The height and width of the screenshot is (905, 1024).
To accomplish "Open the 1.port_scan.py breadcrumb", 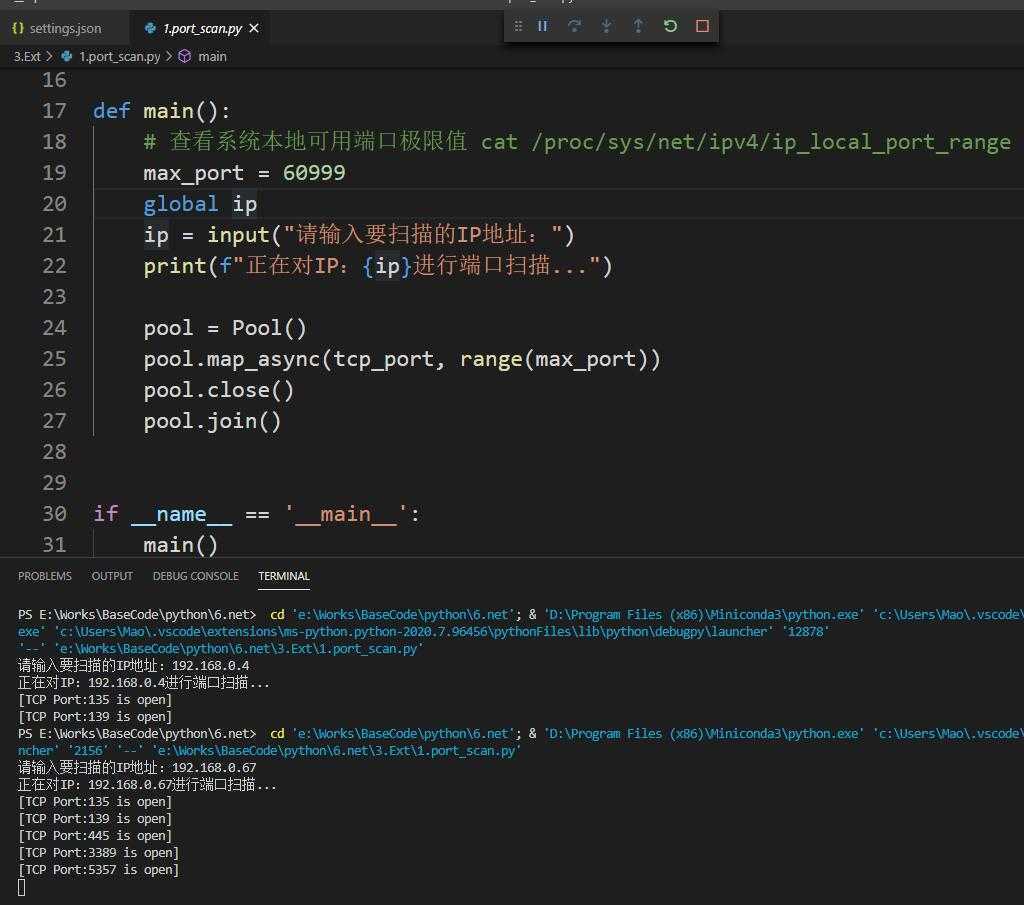I will pyautogui.click(x=120, y=57).
